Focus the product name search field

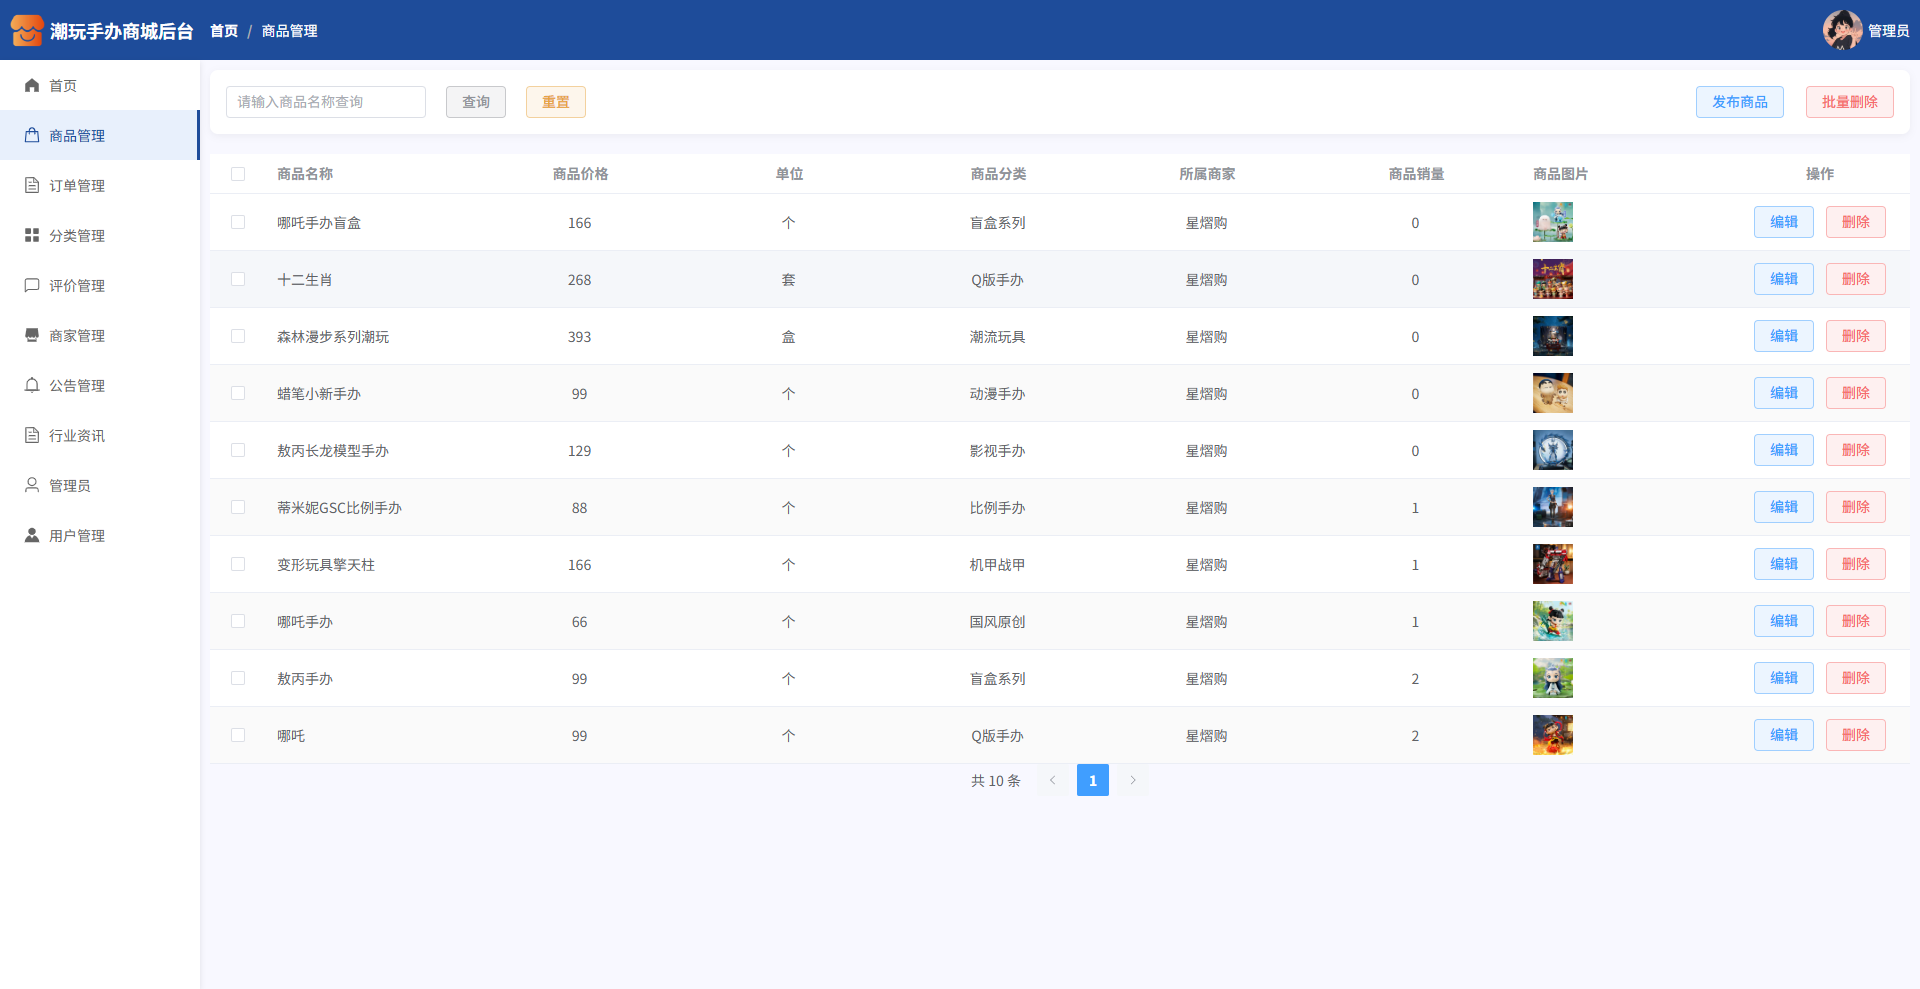point(326,102)
